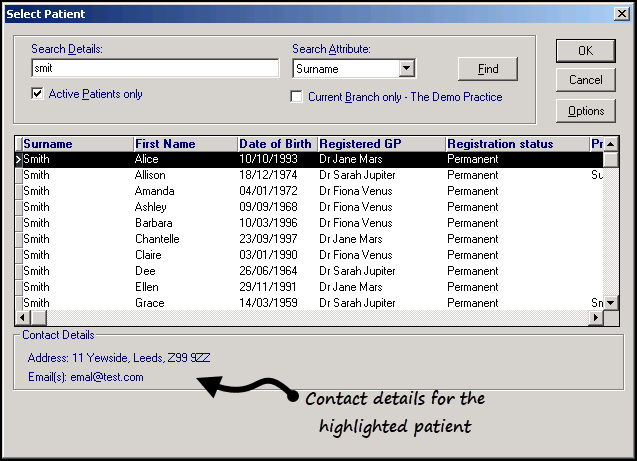Image resolution: width=637 pixels, height=461 pixels.
Task: Sort by Registration status column header
Action: point(516,144)
